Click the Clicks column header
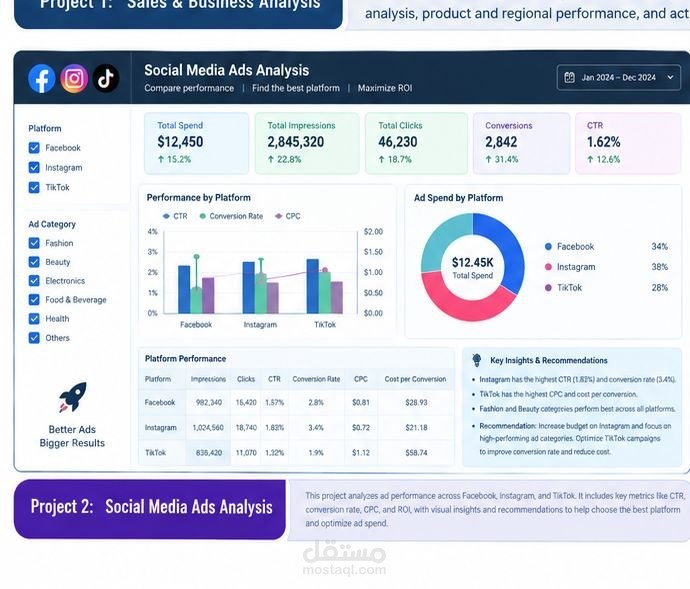 (x=246, y=379)
